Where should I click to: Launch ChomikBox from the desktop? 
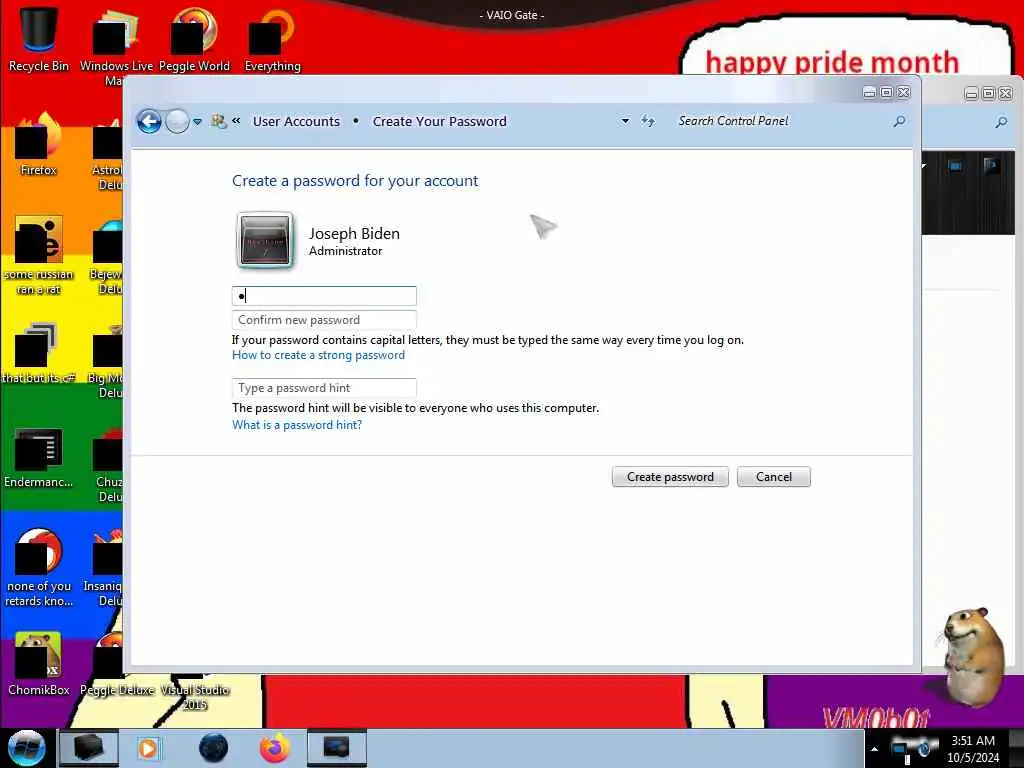point(39,664)
